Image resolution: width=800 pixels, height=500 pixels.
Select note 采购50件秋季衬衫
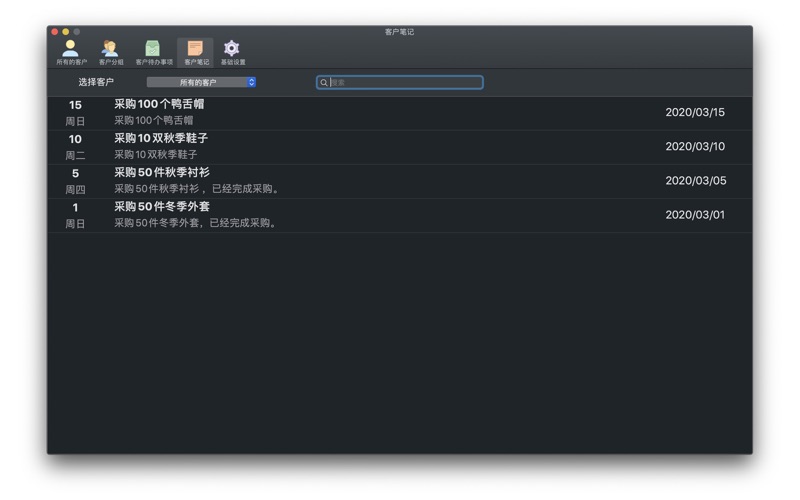click(399, 181)
